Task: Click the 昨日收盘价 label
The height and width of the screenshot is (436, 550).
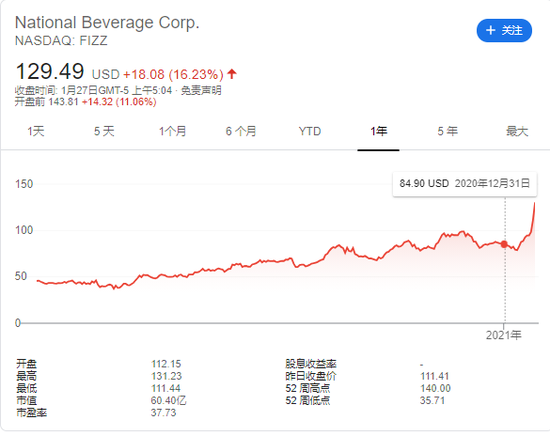Action: click(311, 376)
